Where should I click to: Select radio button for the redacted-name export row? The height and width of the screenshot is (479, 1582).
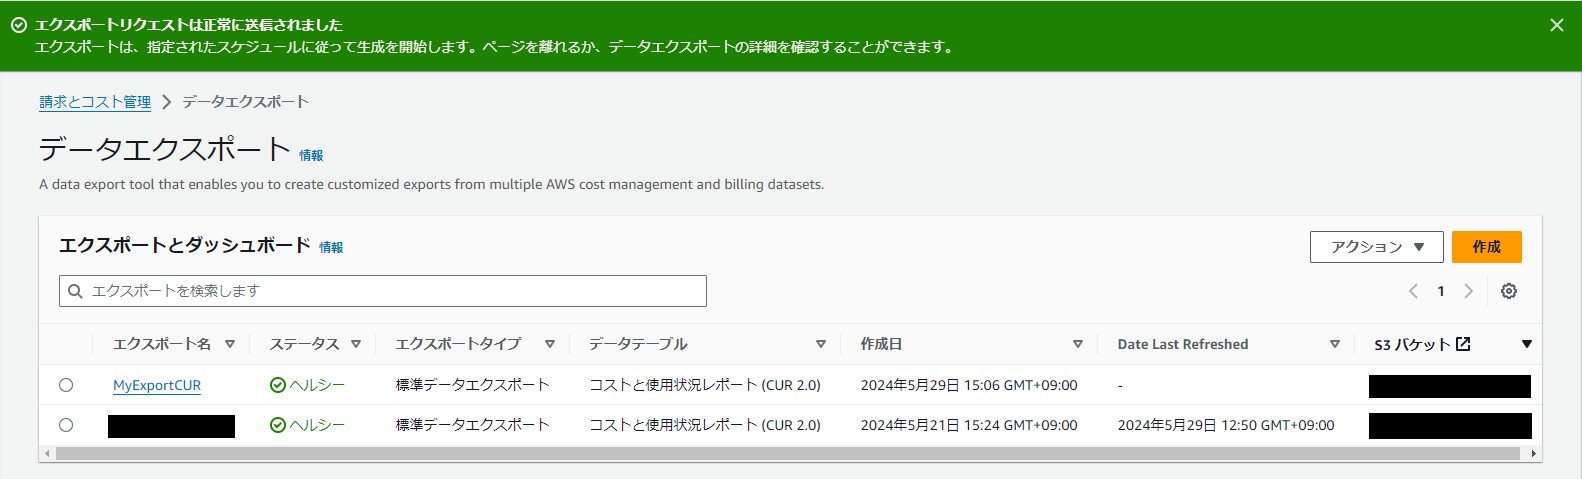click(66, 425)
